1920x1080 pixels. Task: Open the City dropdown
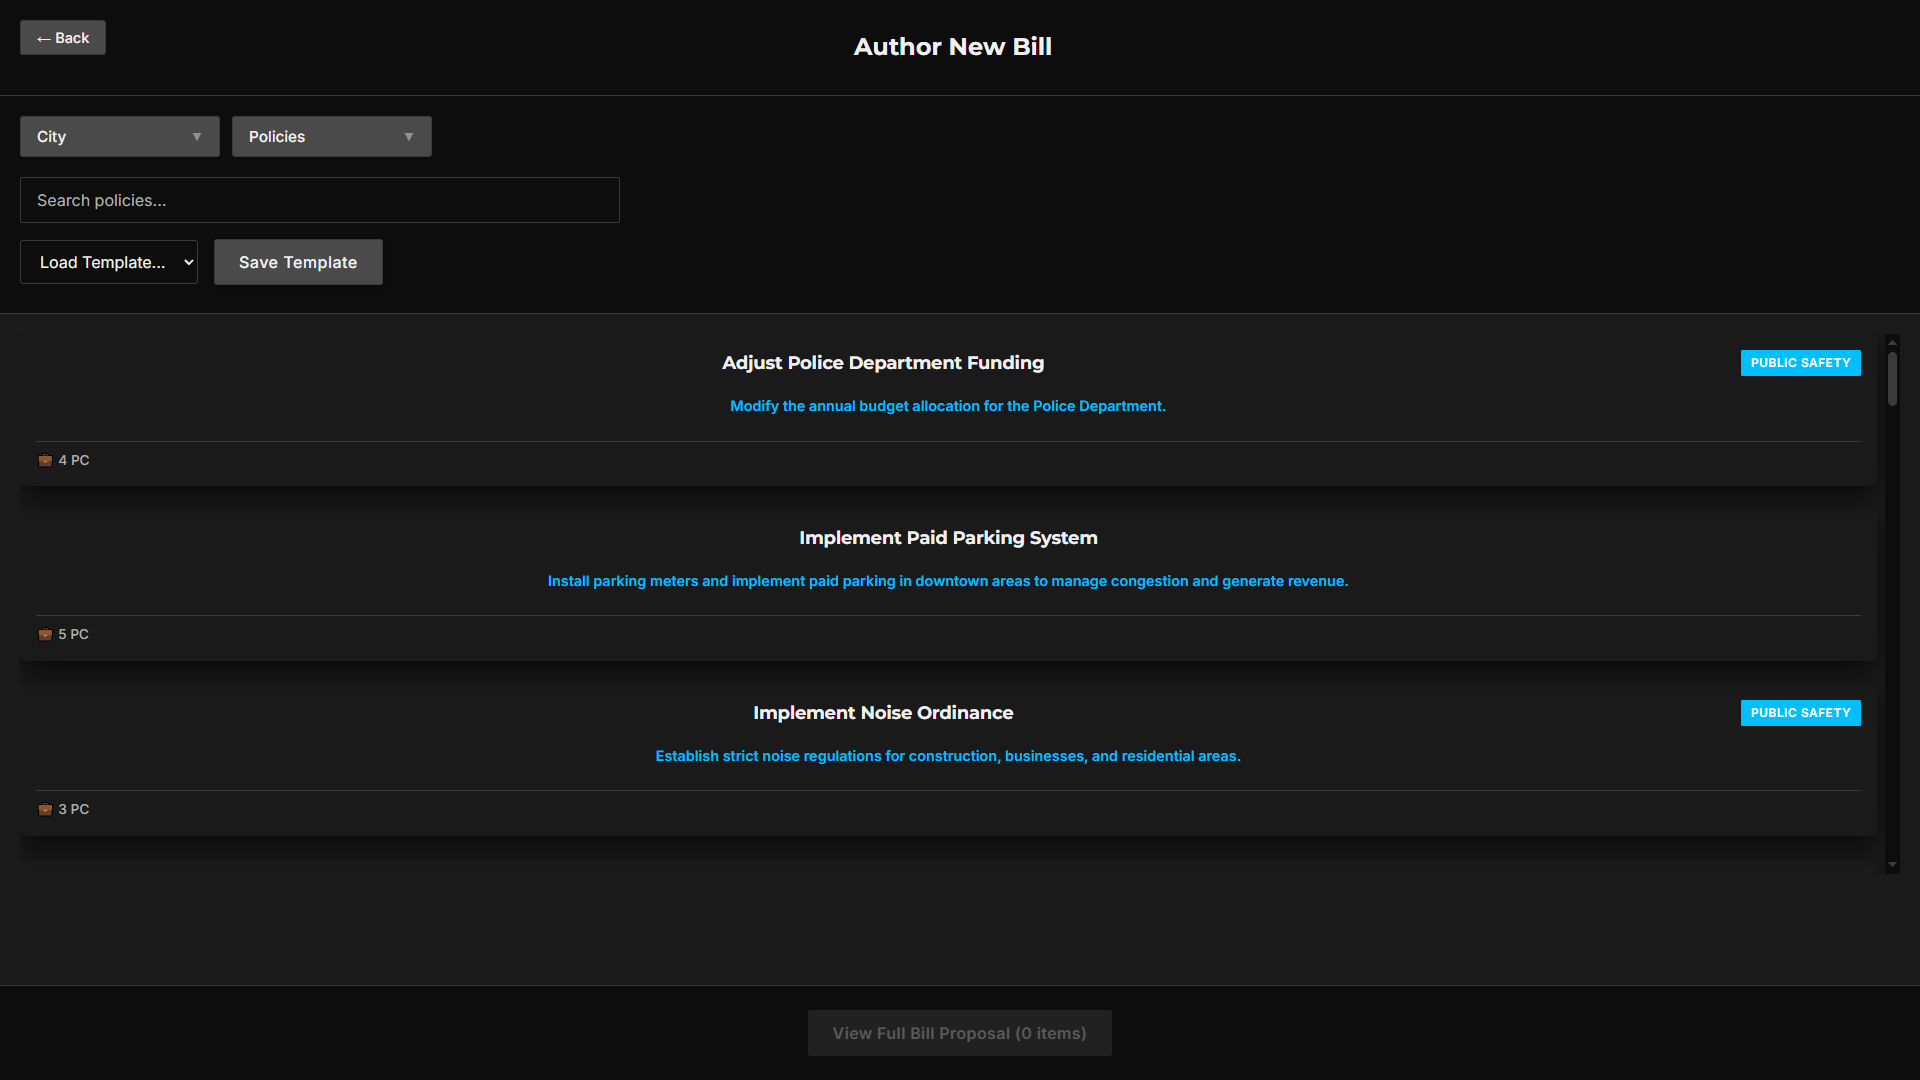[x=119, y=137]
